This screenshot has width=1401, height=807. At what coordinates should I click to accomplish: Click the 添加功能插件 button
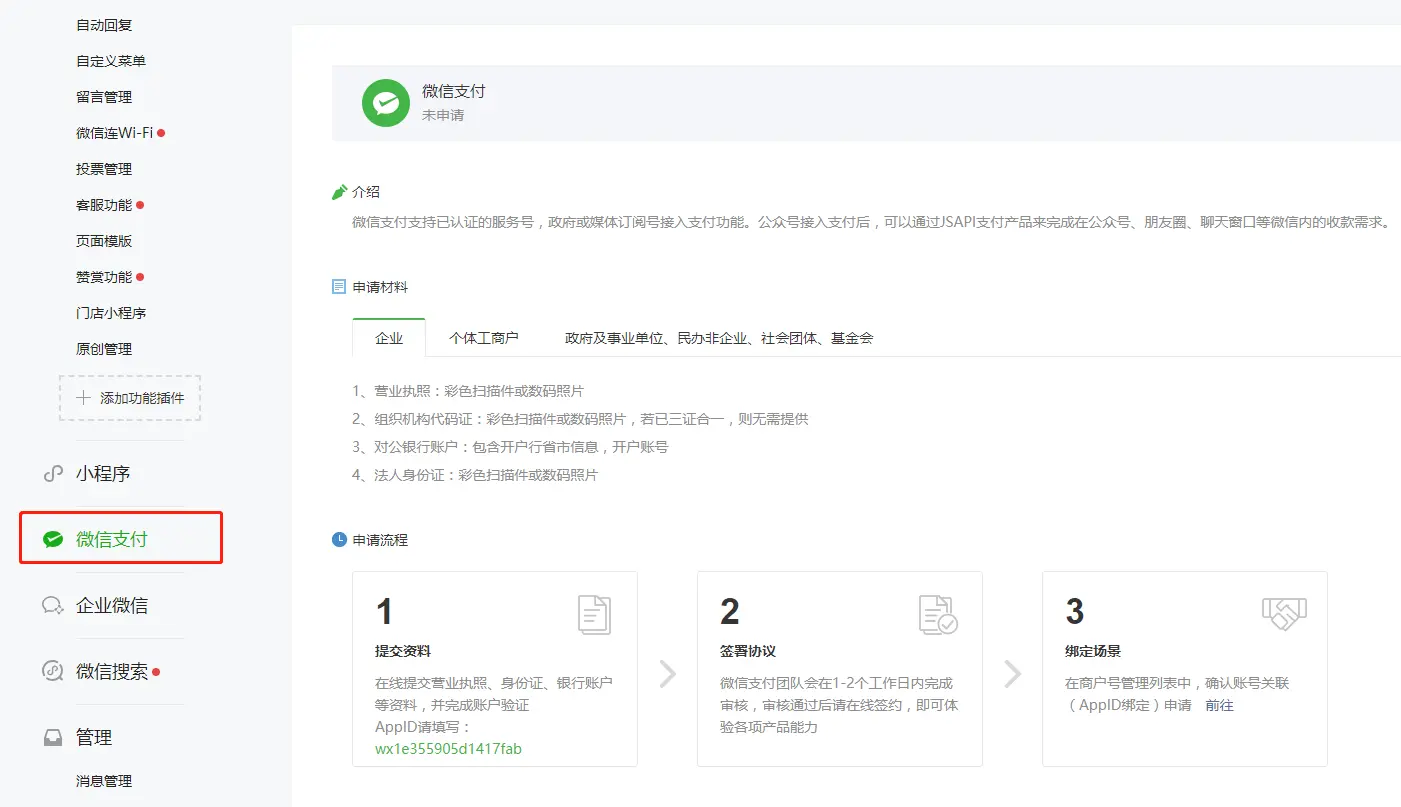click(x=130, y=397)
